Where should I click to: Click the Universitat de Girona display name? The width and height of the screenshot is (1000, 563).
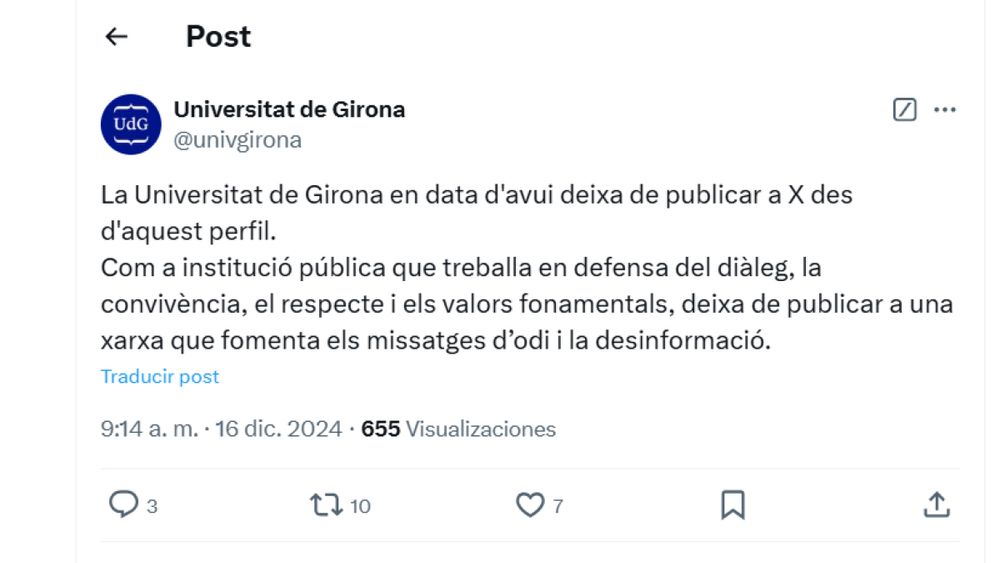pyautogui.click(x=290, y=110)
